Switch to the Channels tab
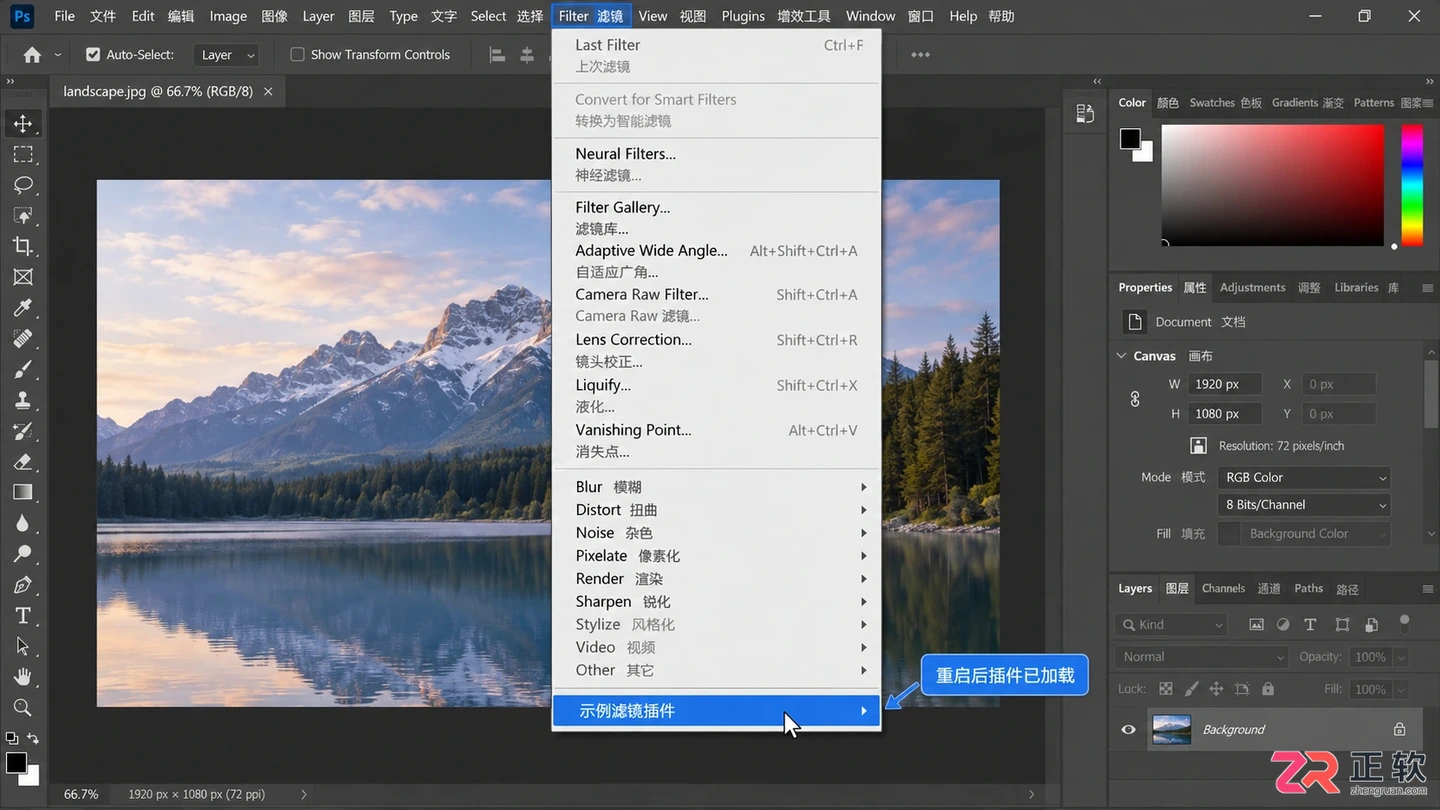The image size is (1440, 810). pyautogui.click(x=1223, y=589)
